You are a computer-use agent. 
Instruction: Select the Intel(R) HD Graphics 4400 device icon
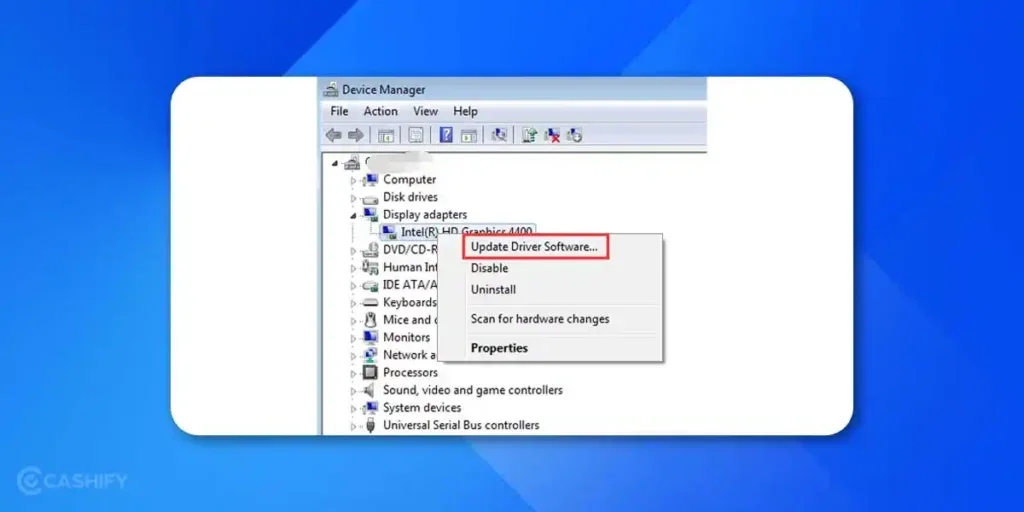[389, 232]
